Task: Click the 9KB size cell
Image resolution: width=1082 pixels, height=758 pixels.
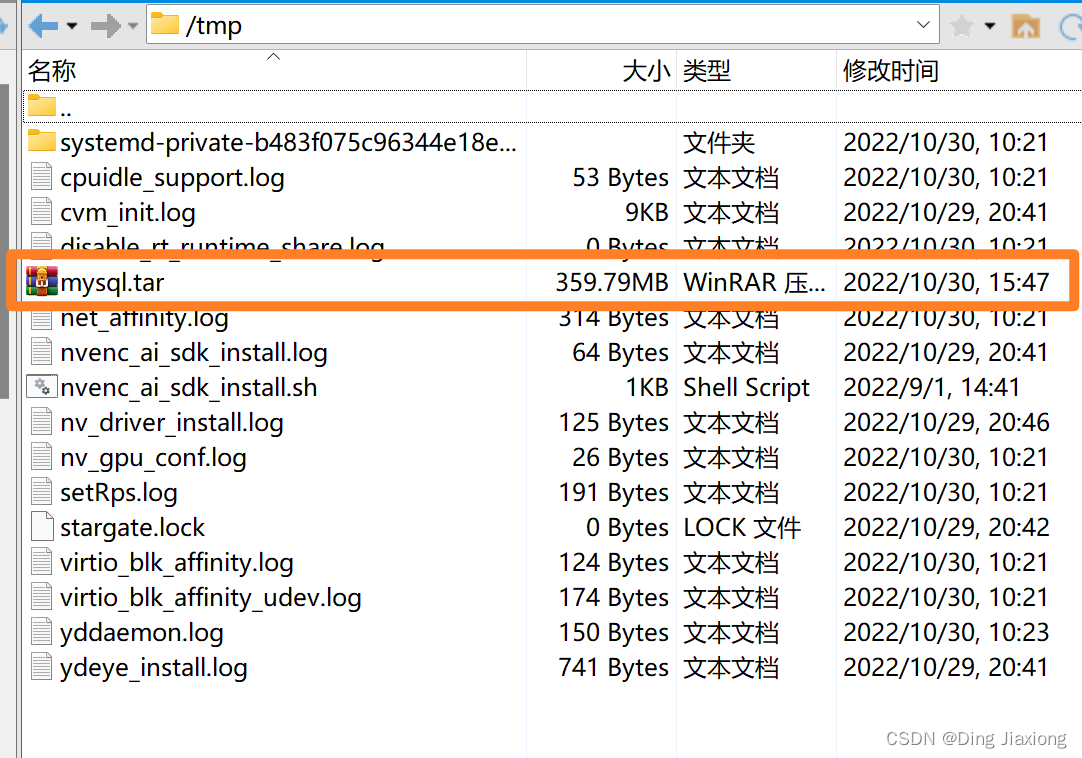Action: tap(647, 212)
